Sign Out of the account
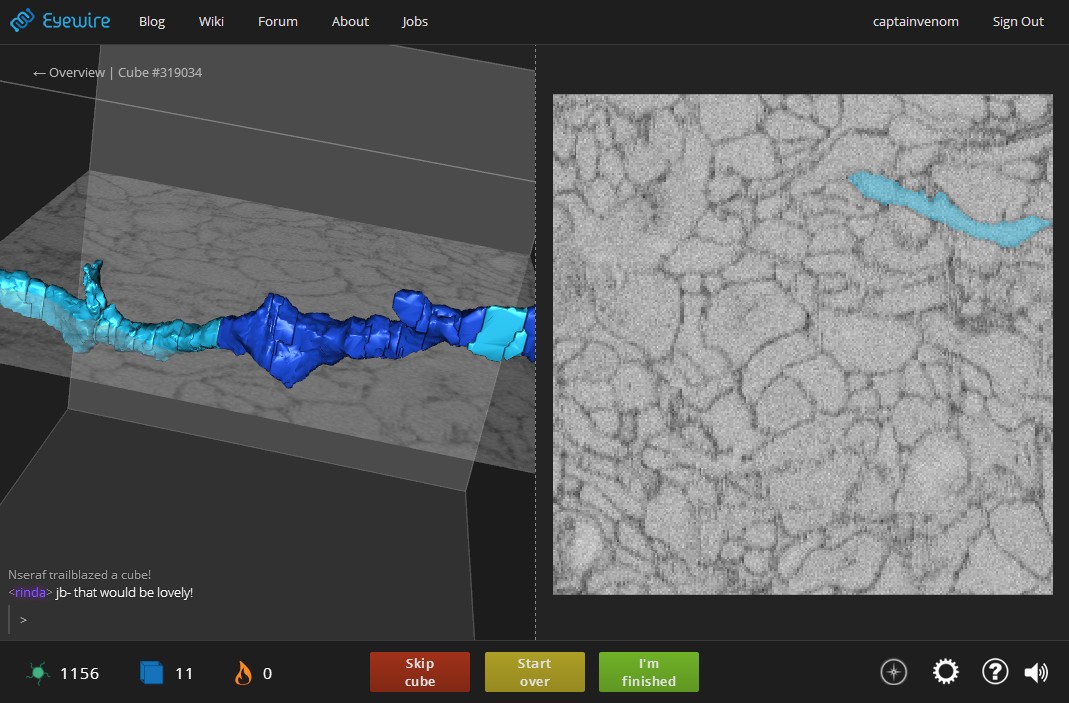This screenshot has width=1069, height=703. pyautogui.click(x=1017, y=22)
